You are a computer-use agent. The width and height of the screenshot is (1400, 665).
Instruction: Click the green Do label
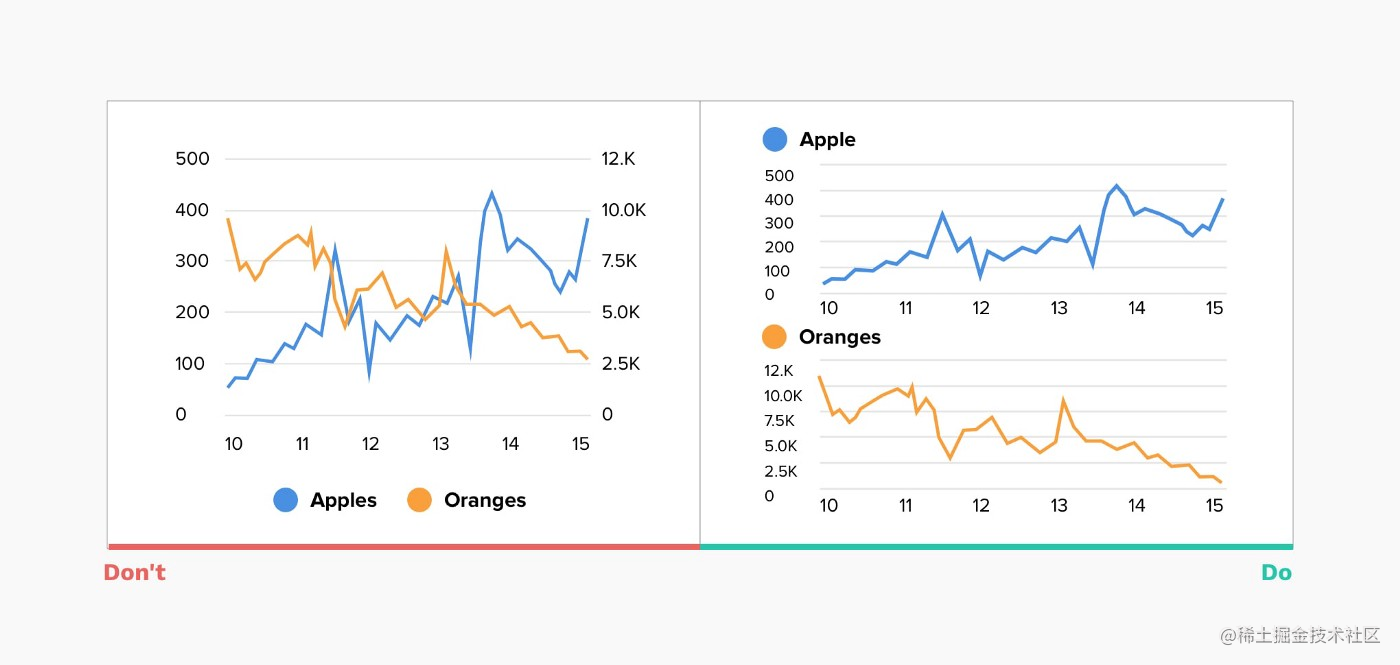[x=1276, y=573]
